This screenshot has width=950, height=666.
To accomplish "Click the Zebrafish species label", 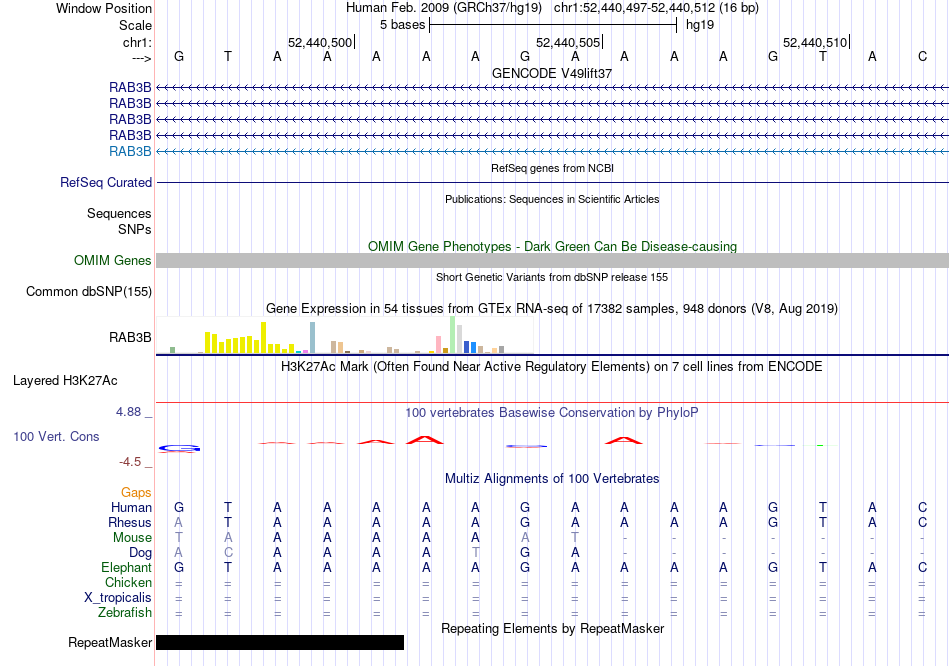I will tap(125, 613).
